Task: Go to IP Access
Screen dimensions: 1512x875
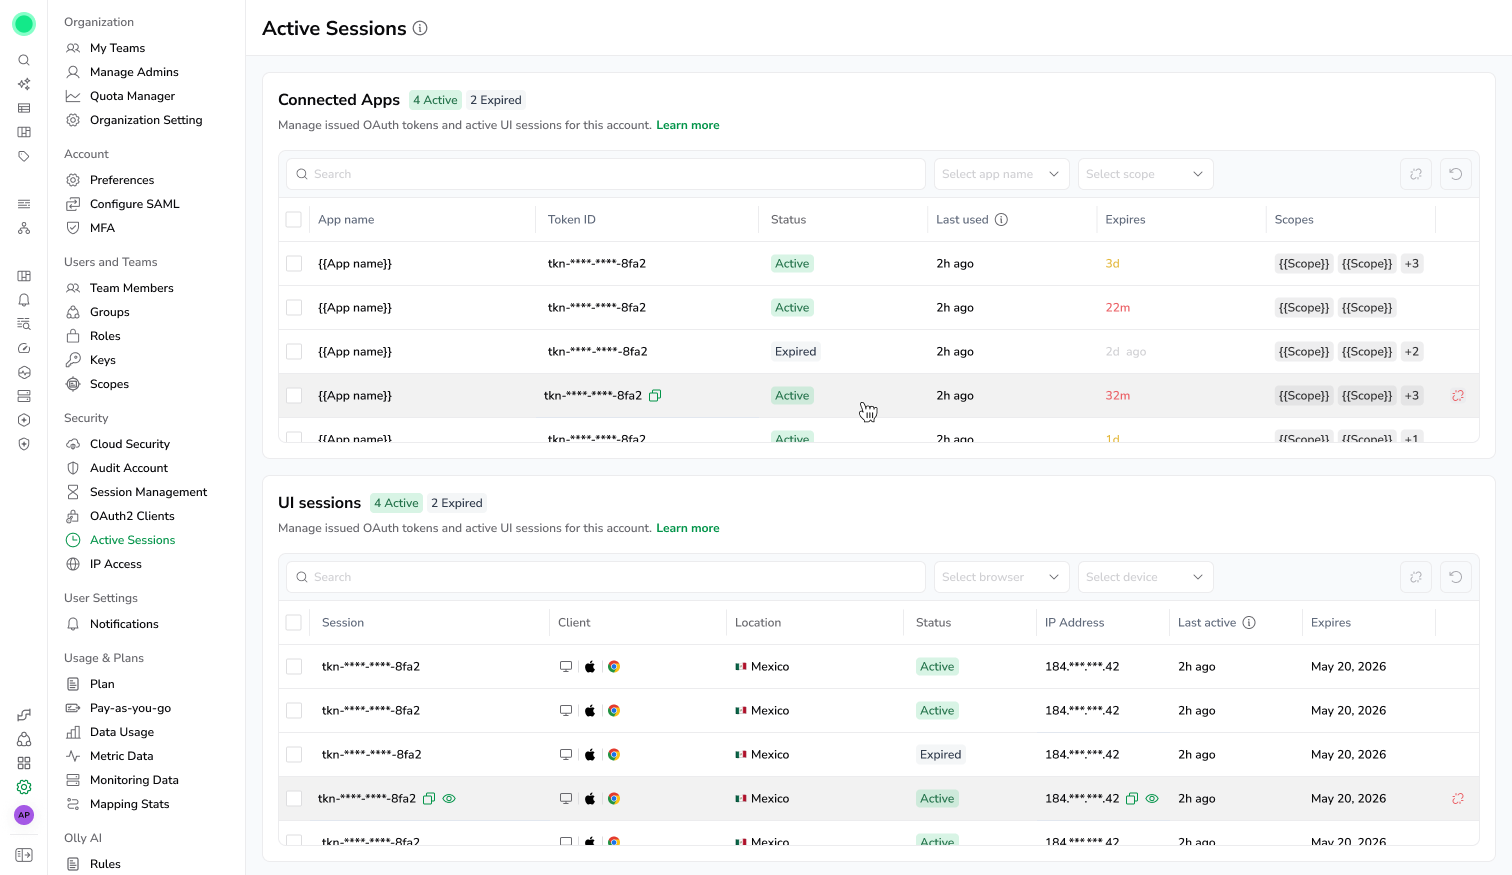Action: 115,564
